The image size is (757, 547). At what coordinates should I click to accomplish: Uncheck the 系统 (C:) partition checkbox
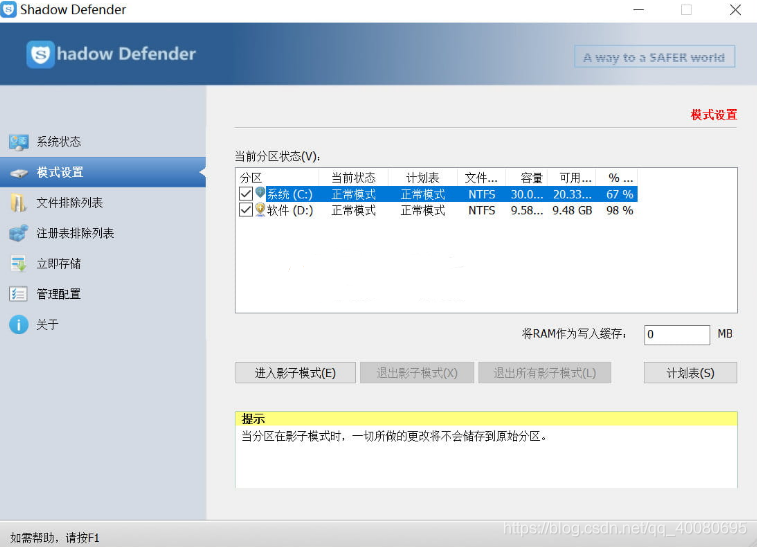coord(246,194)
